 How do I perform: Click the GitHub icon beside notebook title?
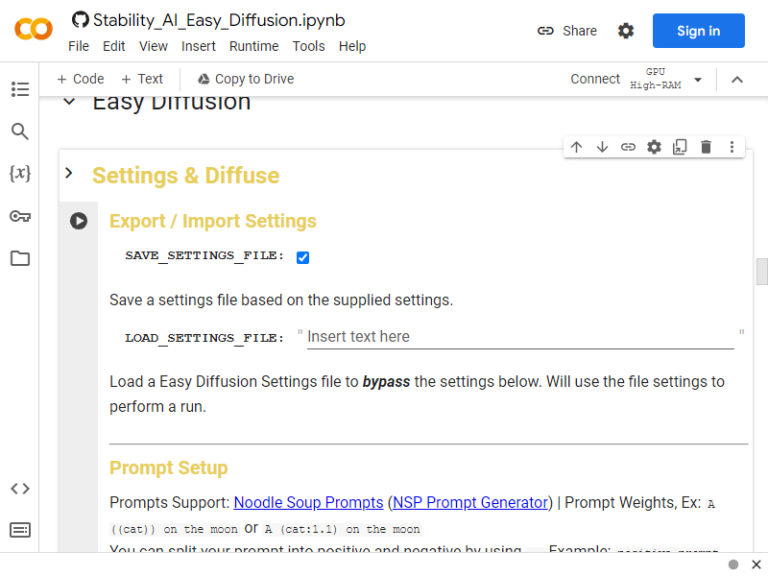[x=80, y=20]
